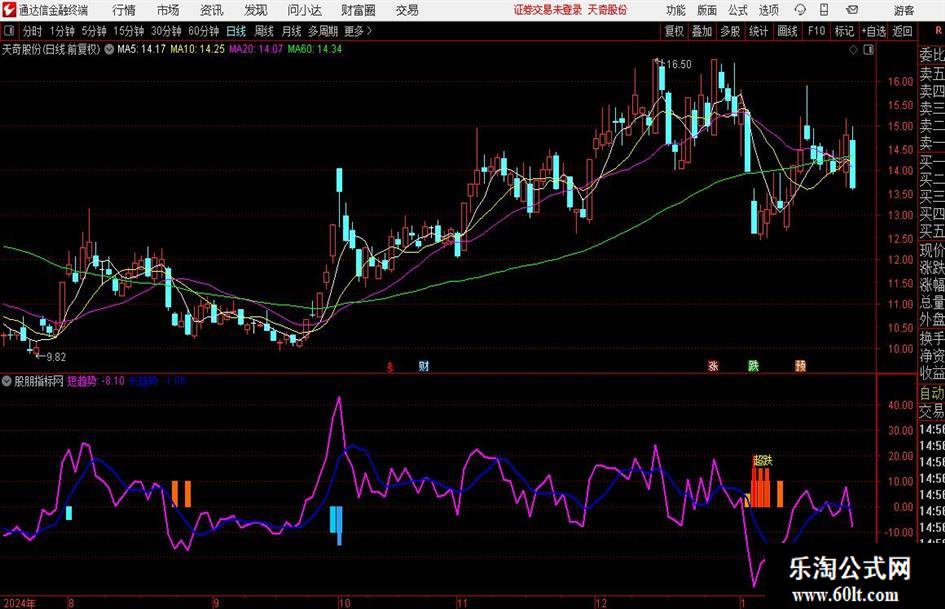Click the 复权 button
The height and width of the screenshot is (609, 945).
pyautogui.click(x=674, y=31)
